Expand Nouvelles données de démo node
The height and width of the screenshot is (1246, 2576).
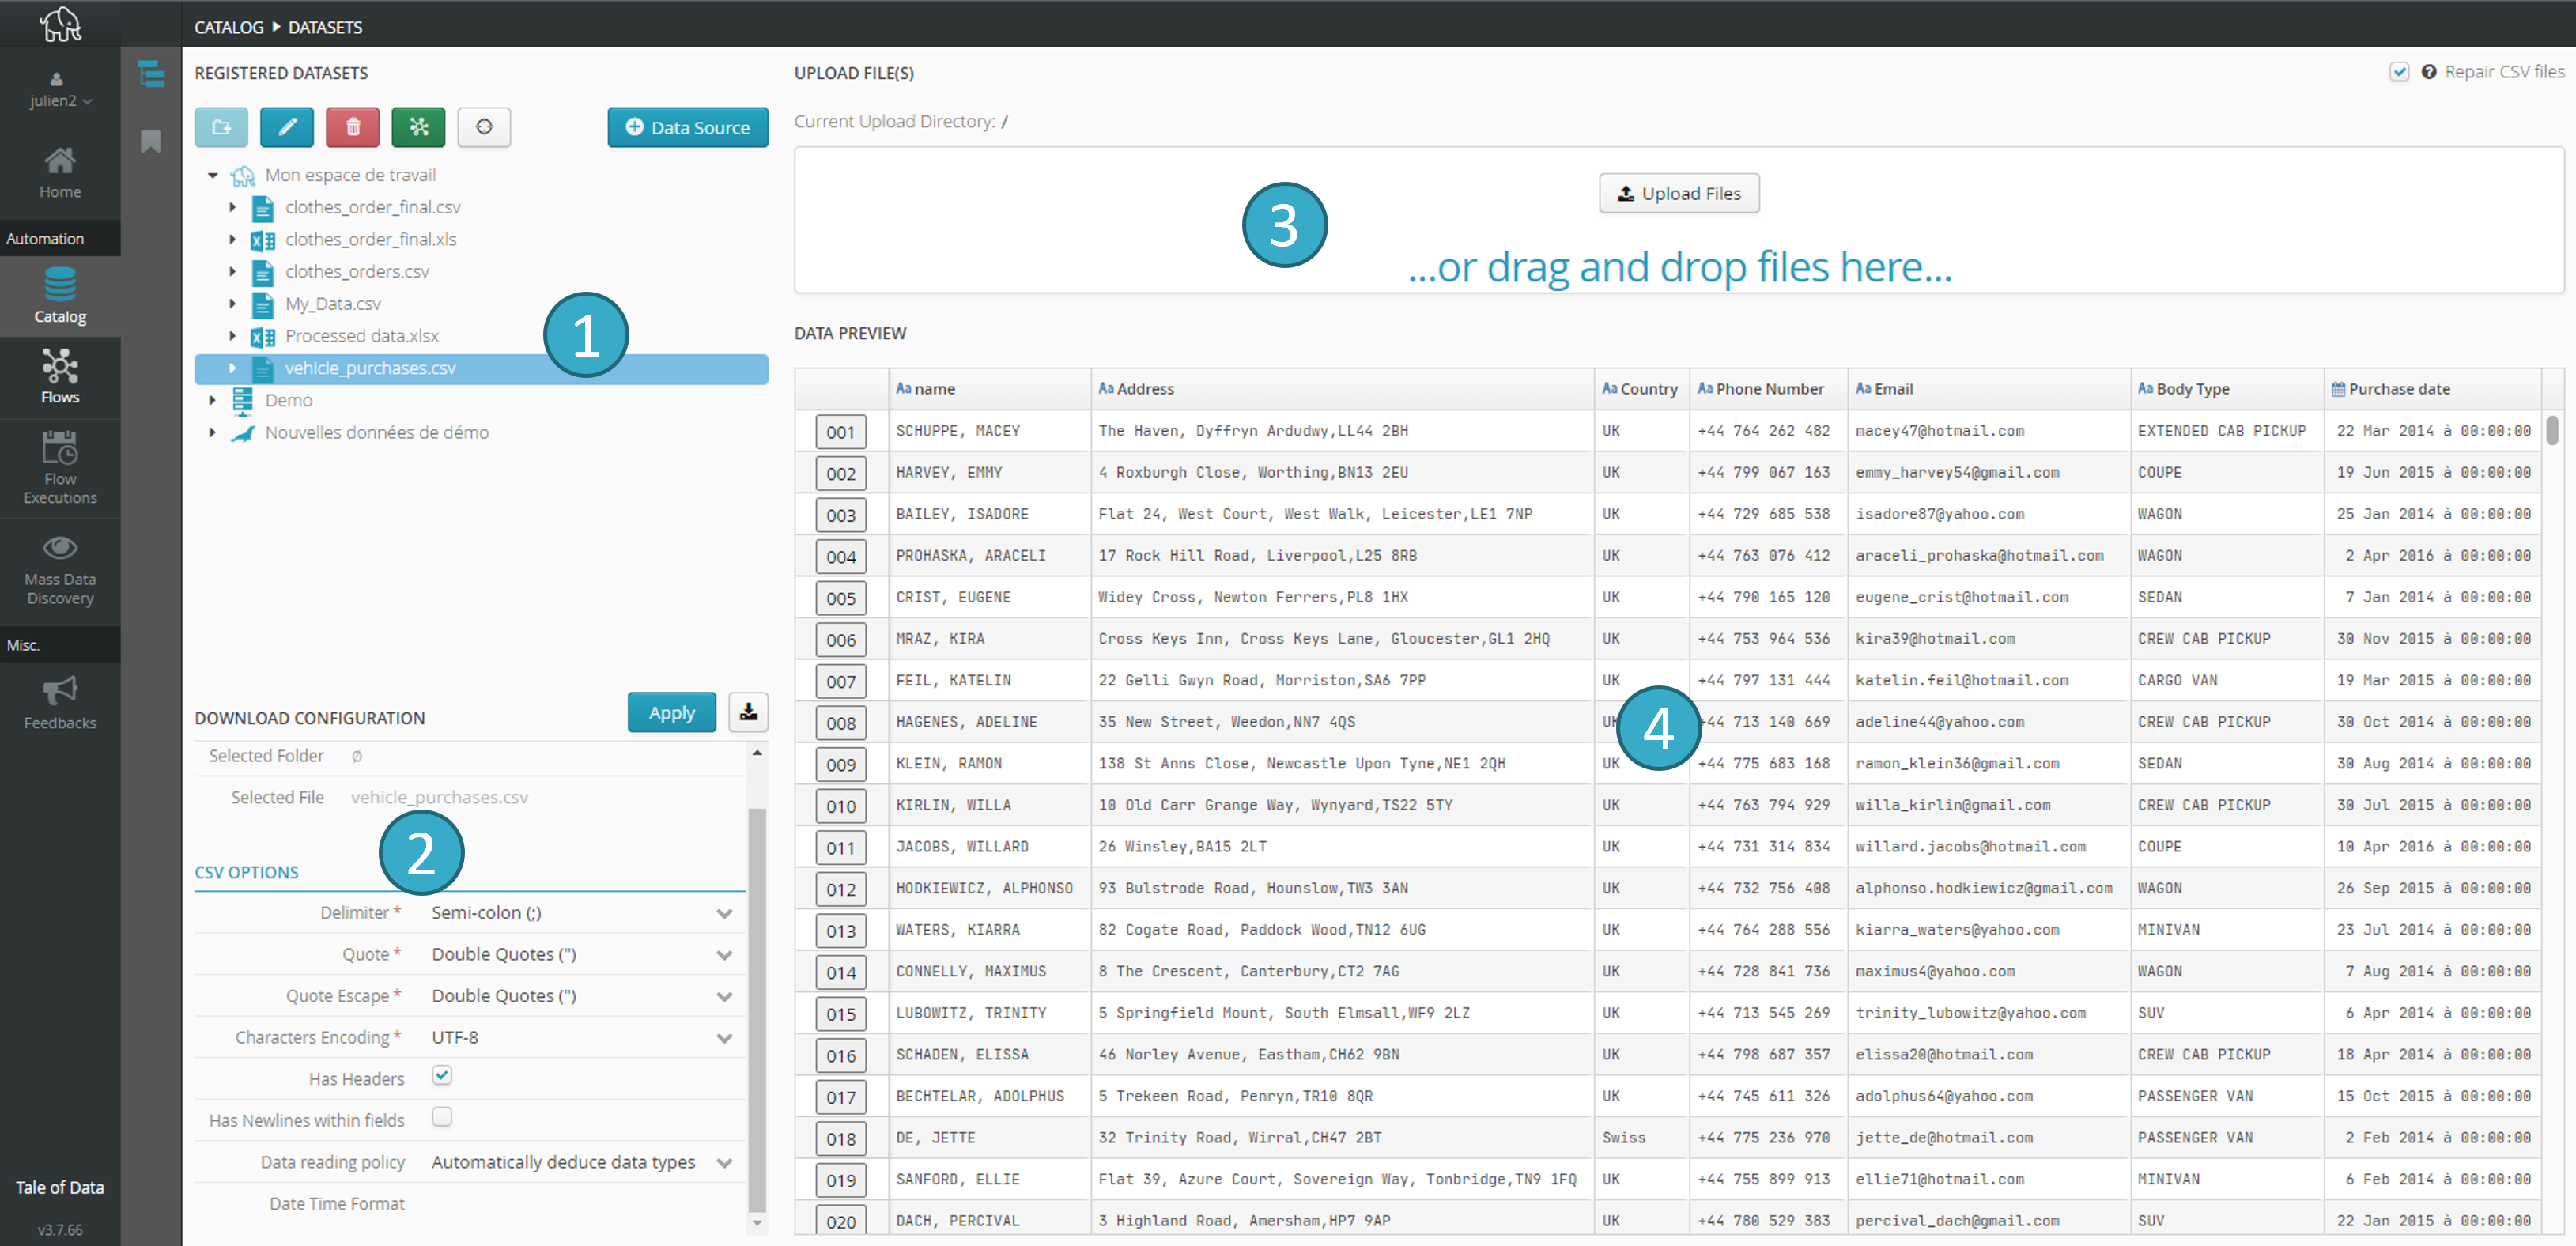(x=212, y=432)
